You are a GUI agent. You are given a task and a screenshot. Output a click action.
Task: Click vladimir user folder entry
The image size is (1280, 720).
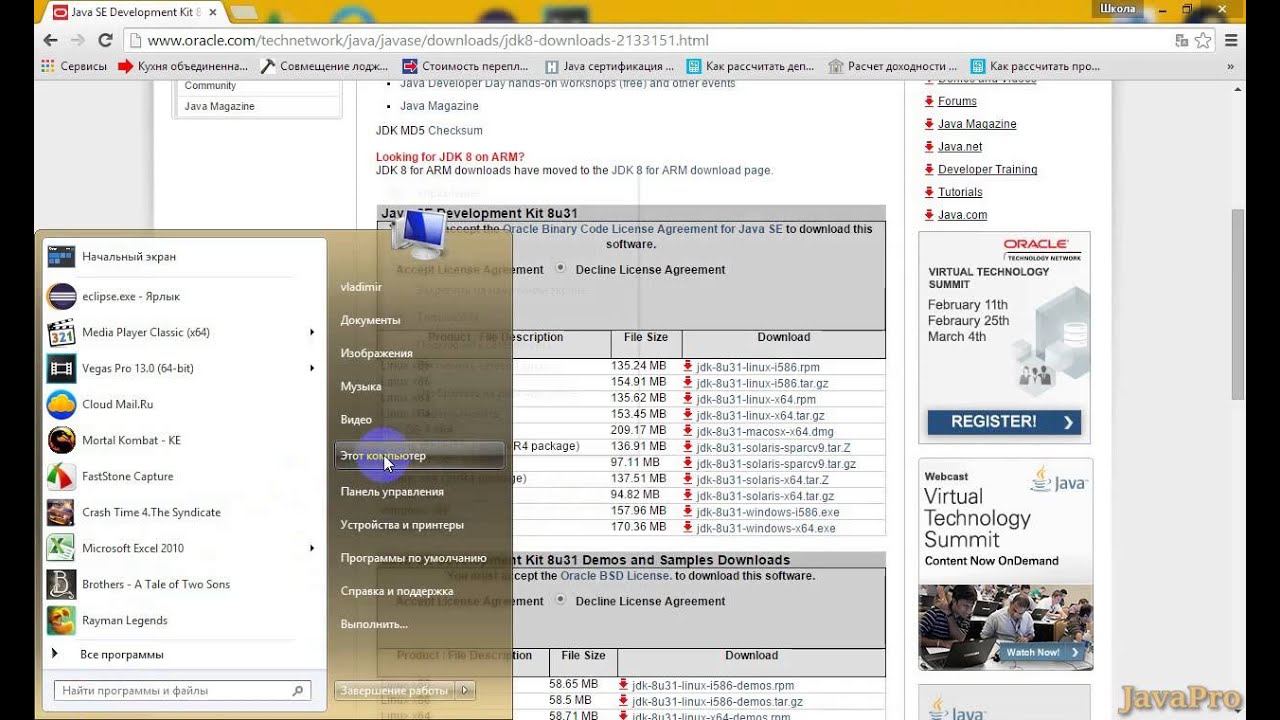coord(361,287)
